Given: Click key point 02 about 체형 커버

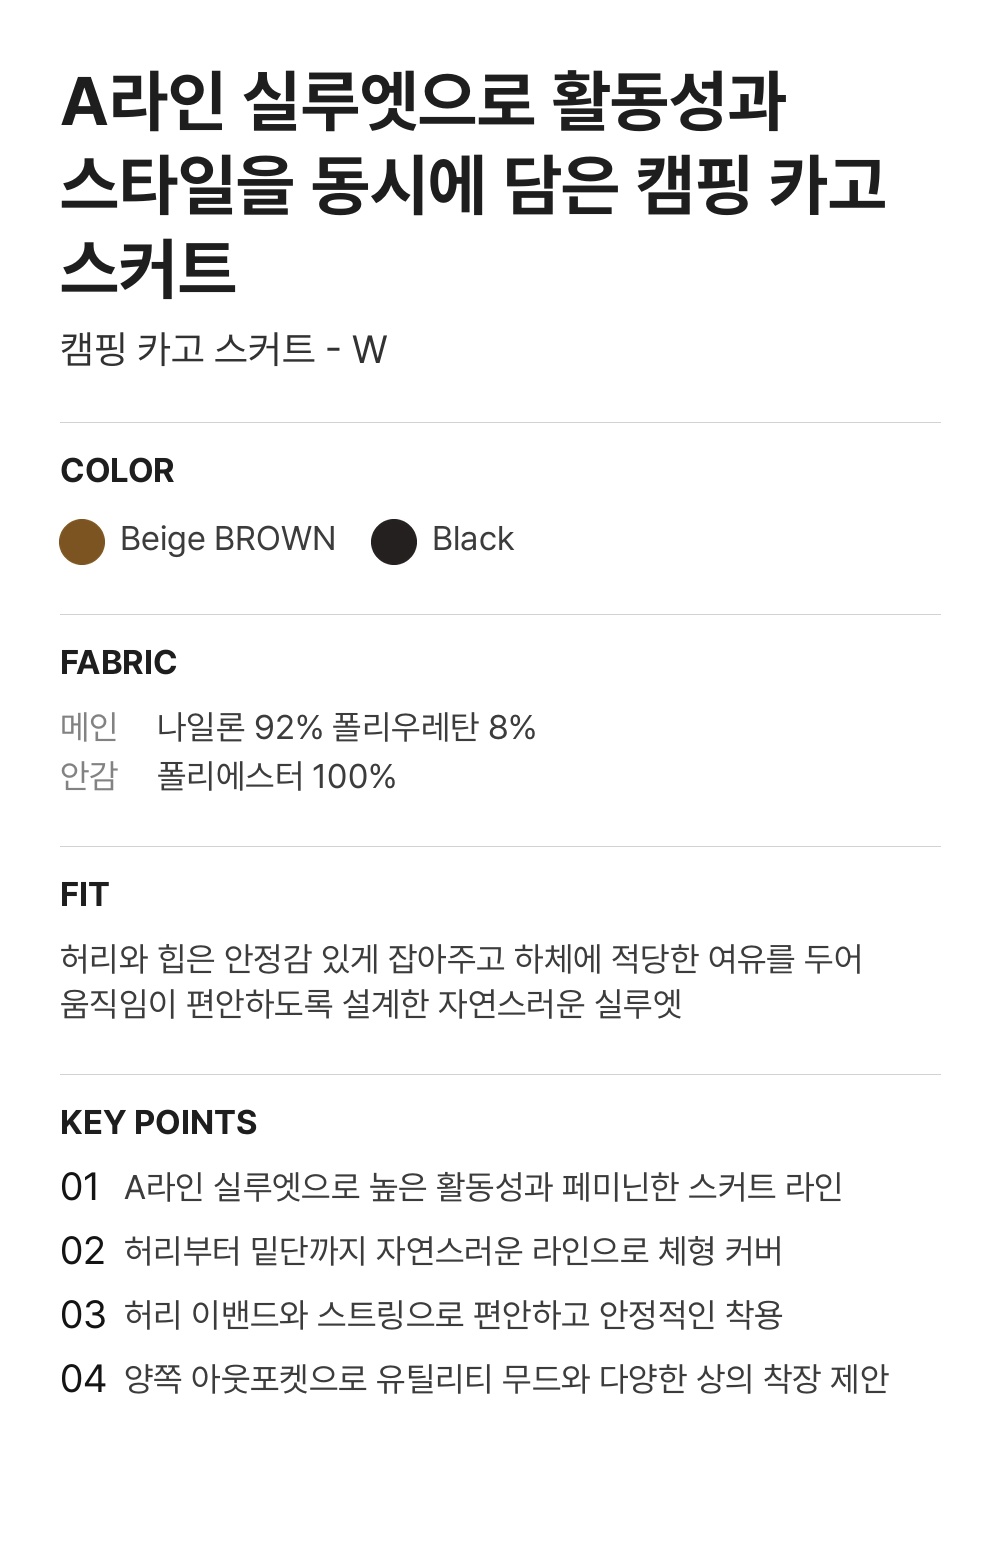Looking at the screenshot, I should (453, 1251).
